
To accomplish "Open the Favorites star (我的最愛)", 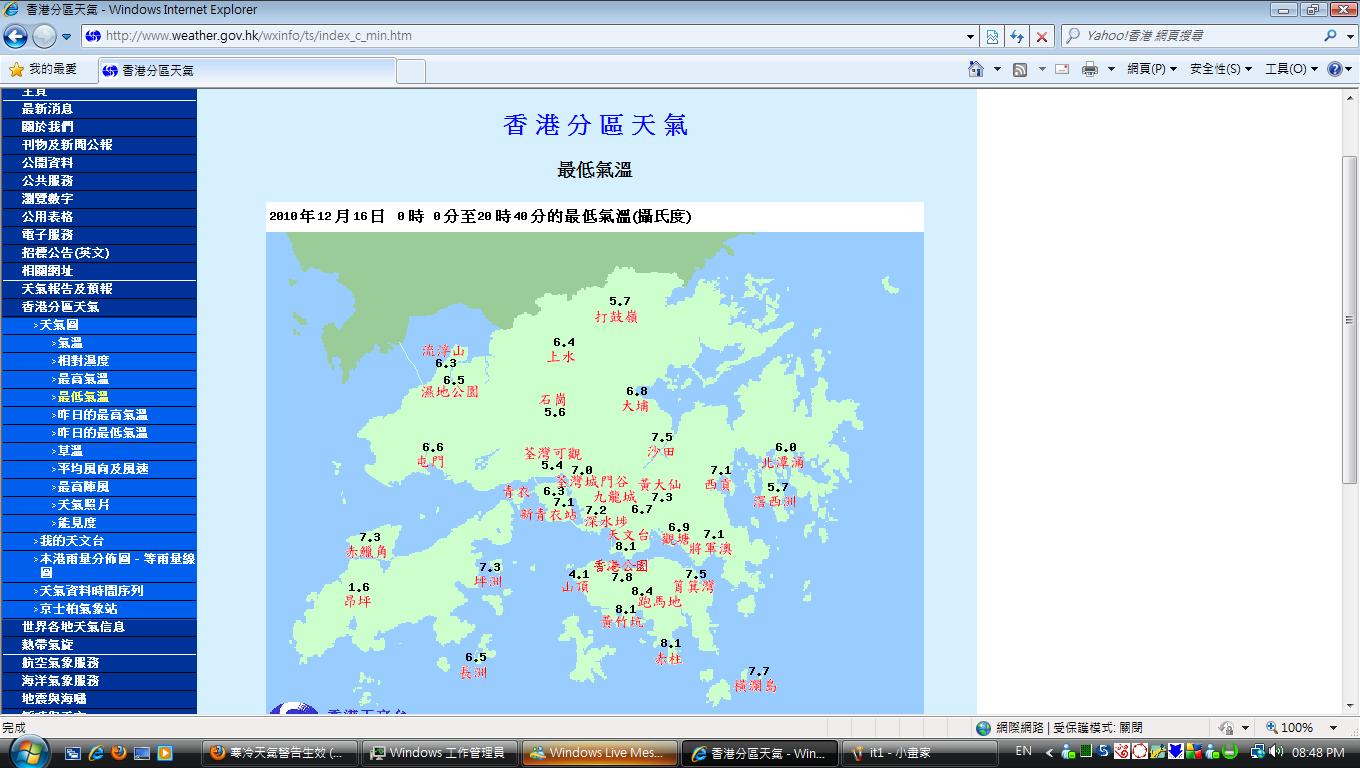I will pyautogui.click(x=43, y=70).
